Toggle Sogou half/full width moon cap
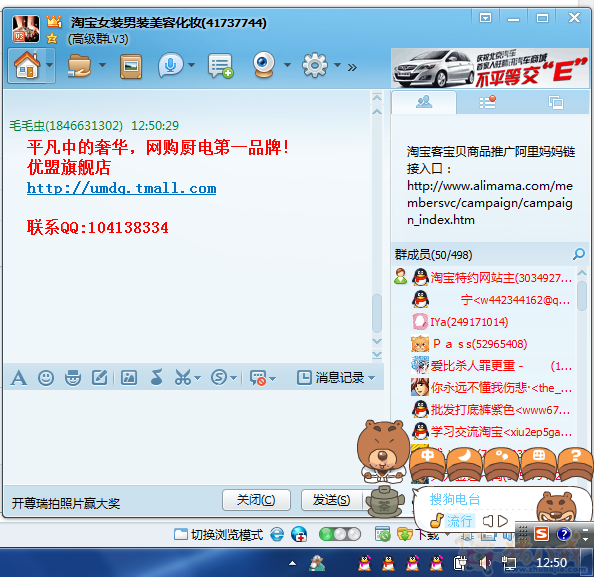The height and width of the screenshot is (577, 594). click(x=465, y=464)
